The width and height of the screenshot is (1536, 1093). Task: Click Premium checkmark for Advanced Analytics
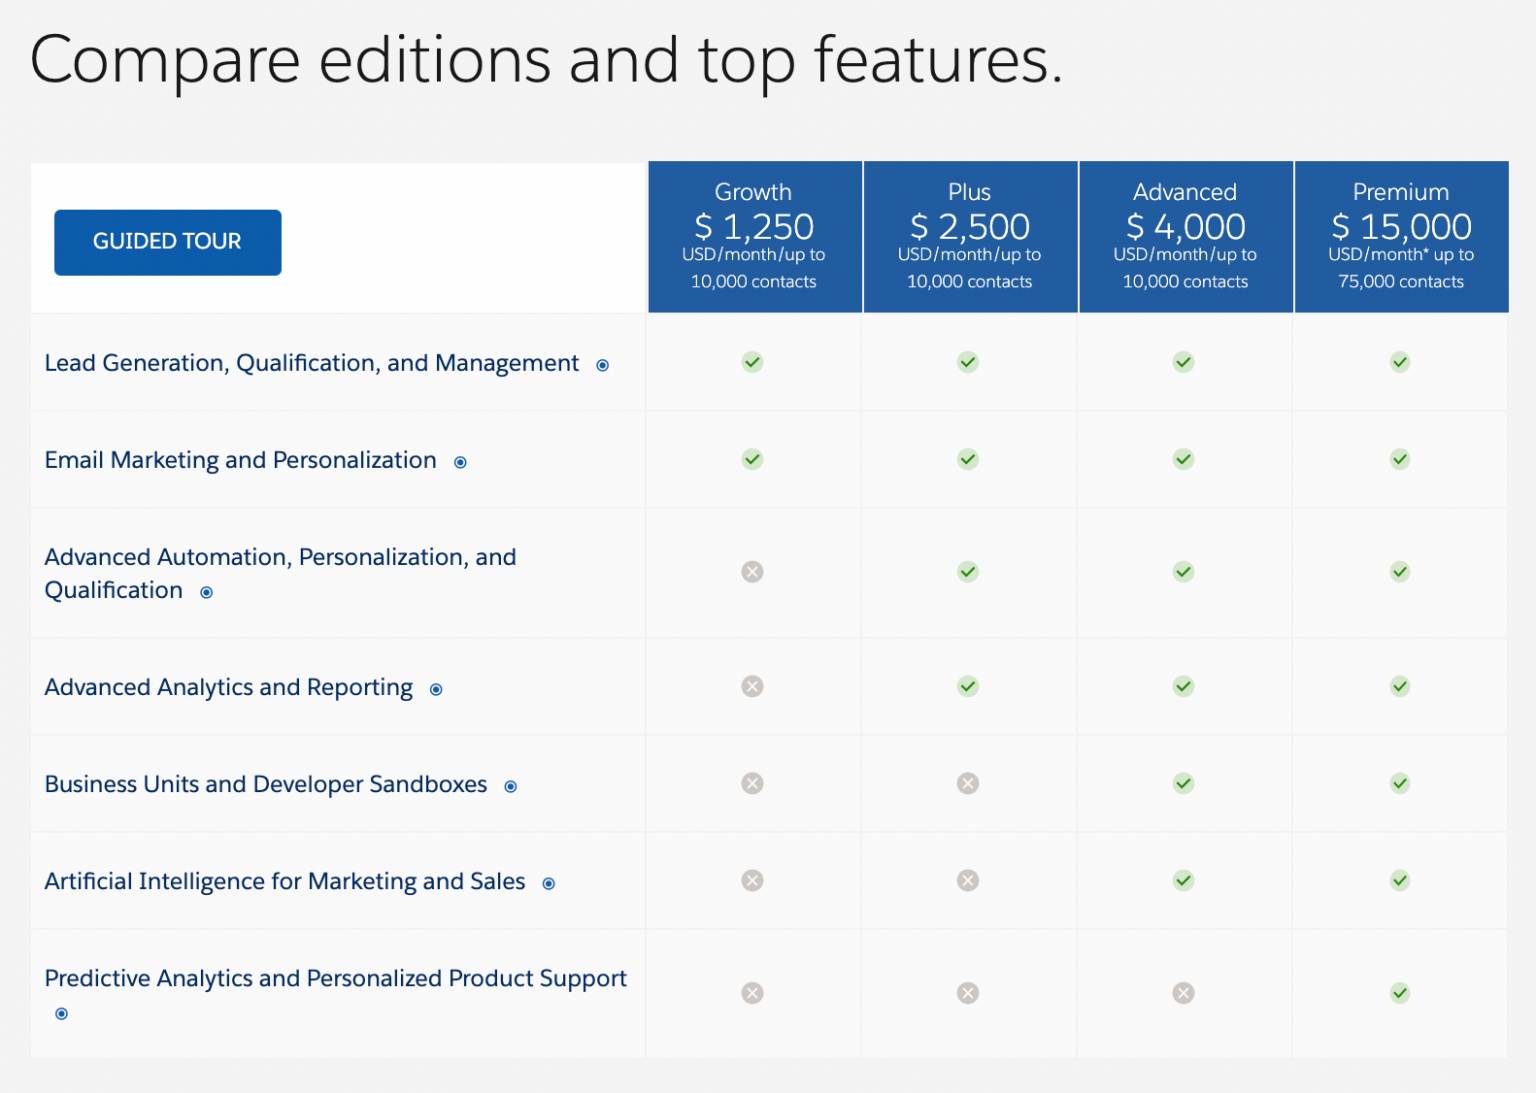pos(1400,686)
